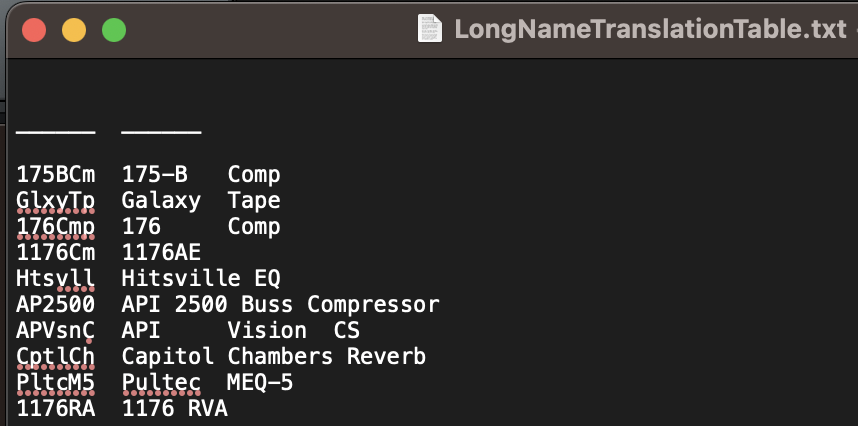The width and height of the screenshot is (858, 426).
Task: Click on 'Hitsville EQ' text
Action: 201,278
